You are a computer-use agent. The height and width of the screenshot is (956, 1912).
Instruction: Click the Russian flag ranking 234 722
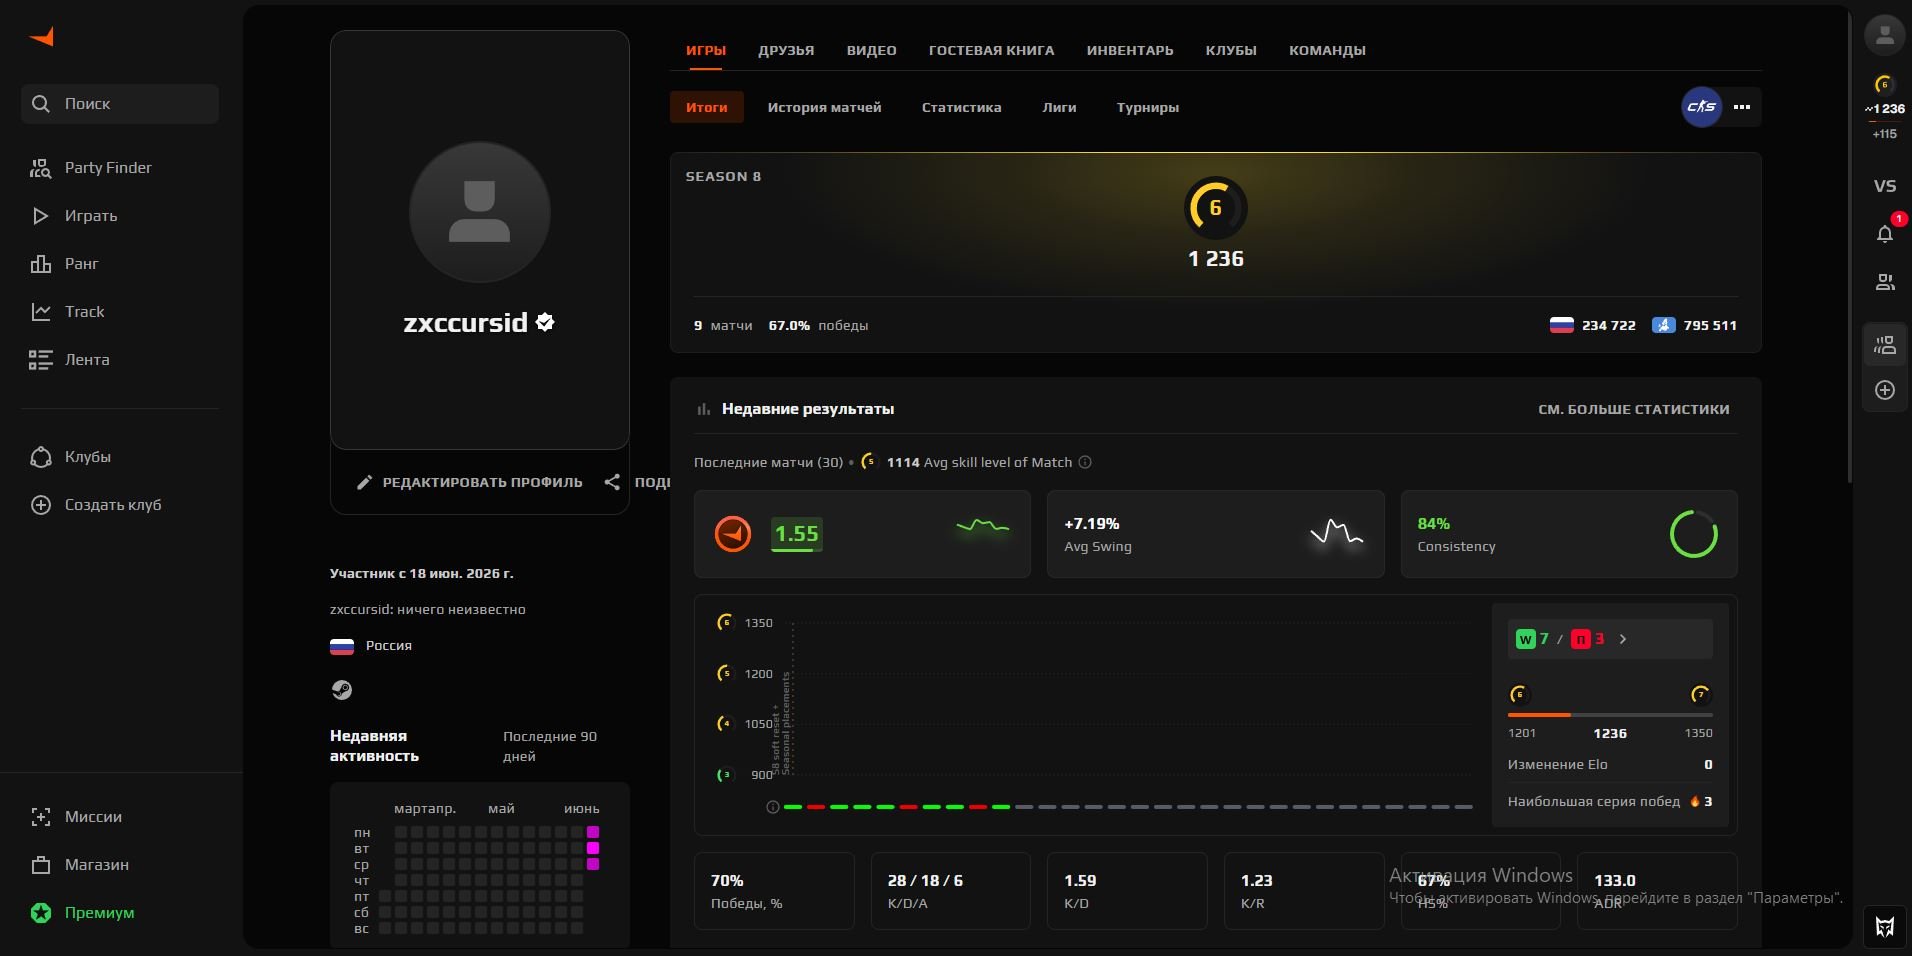click(x=1593, y=325)
